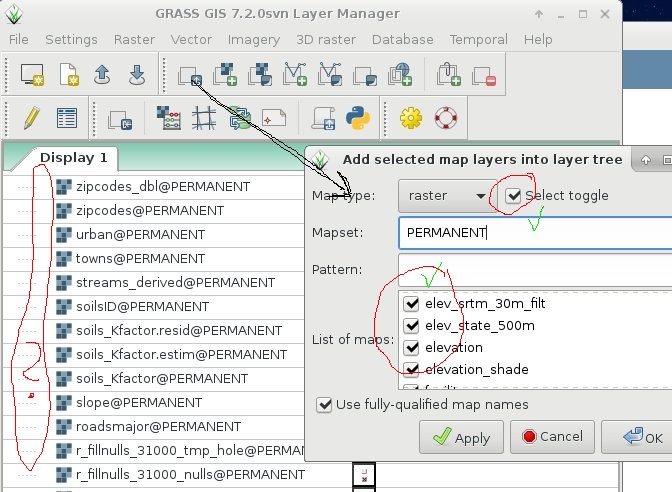Select roadsmajor@PERMANENT layer
The image size is (672, 492).
158,427
